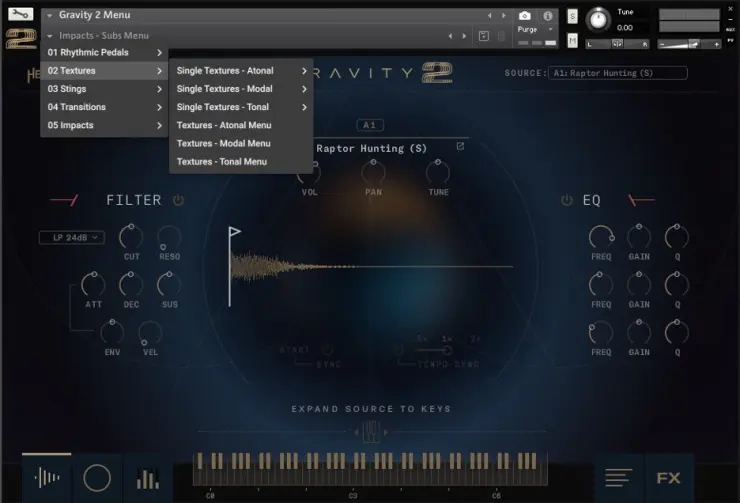Open the external browse icon beside Raptor Hunting
Viewport: 740px width, 503px height.
tap(461, 147)
